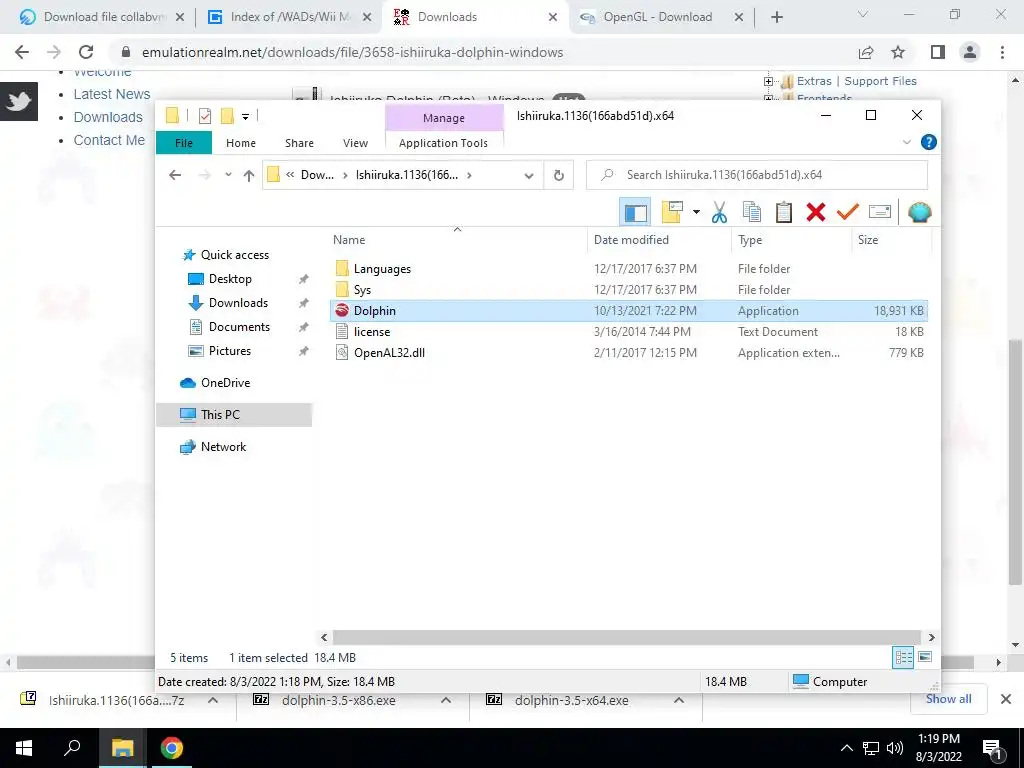The width and height of the screenshot is (1024, 768).
Task: Copy selection using the two-pages icon
Action: [752, 212]
